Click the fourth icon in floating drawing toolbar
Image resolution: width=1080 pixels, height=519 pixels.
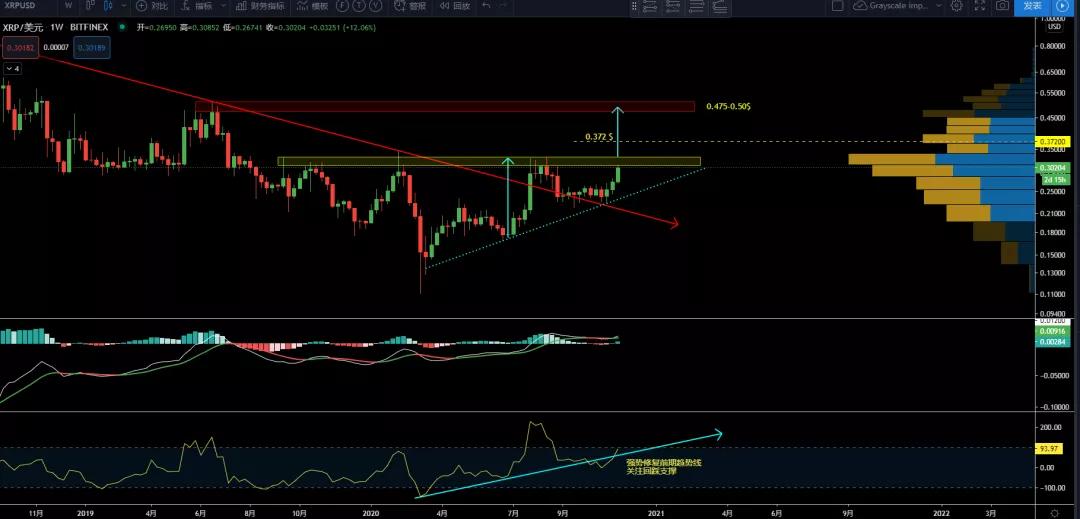click(x=720, y=6)
